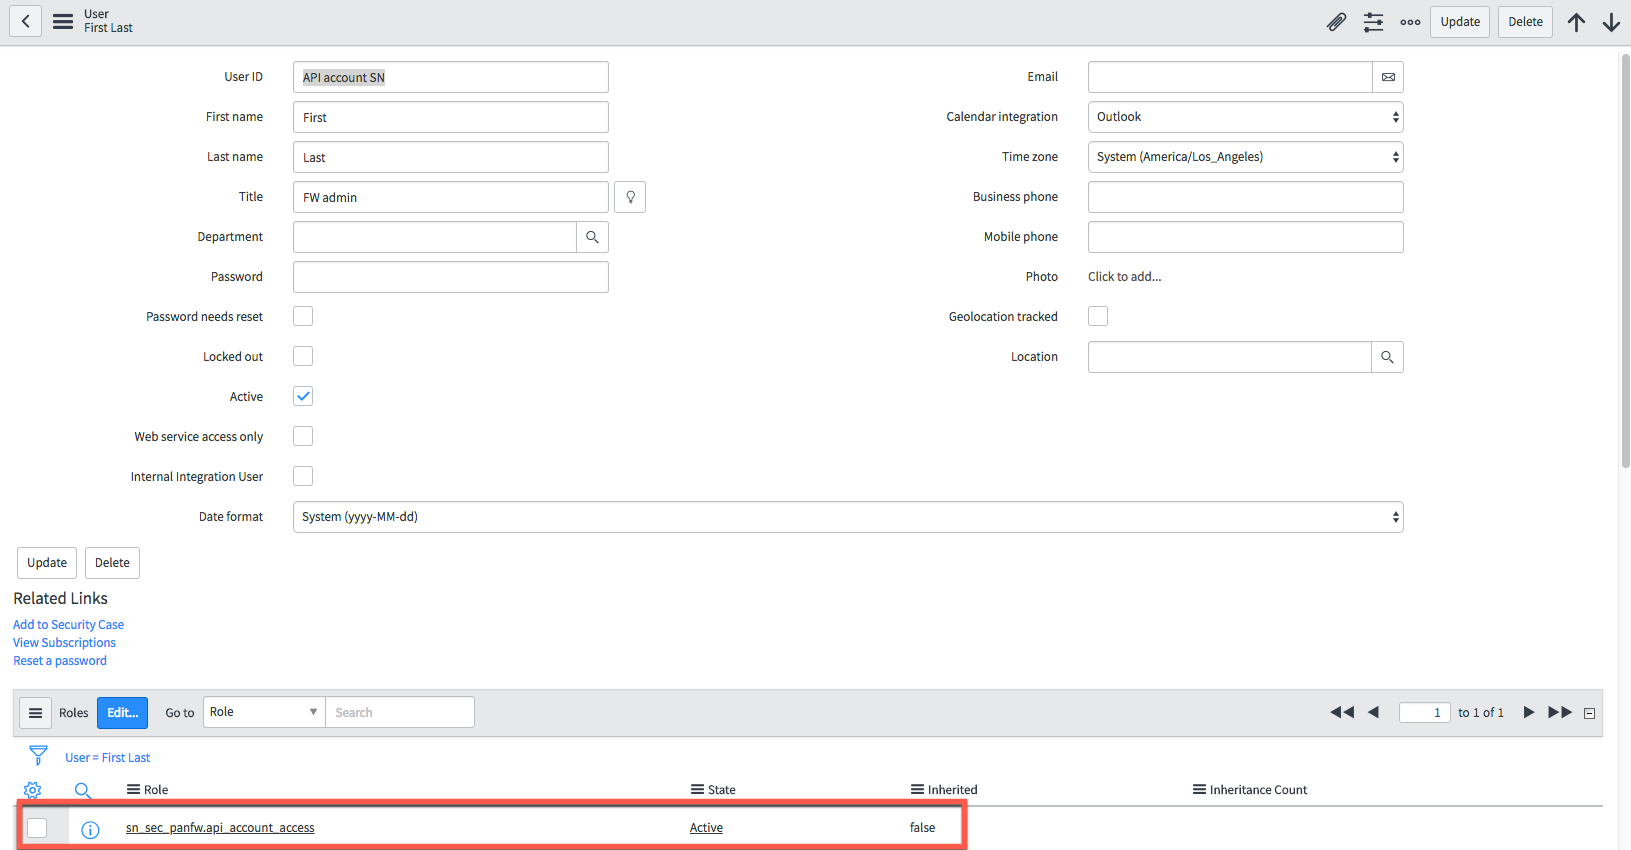Image resolution: width=1631 pixels, height=850 pixels.
Task: Open Calendar integration dropdown
Action: click(1245, 117)
